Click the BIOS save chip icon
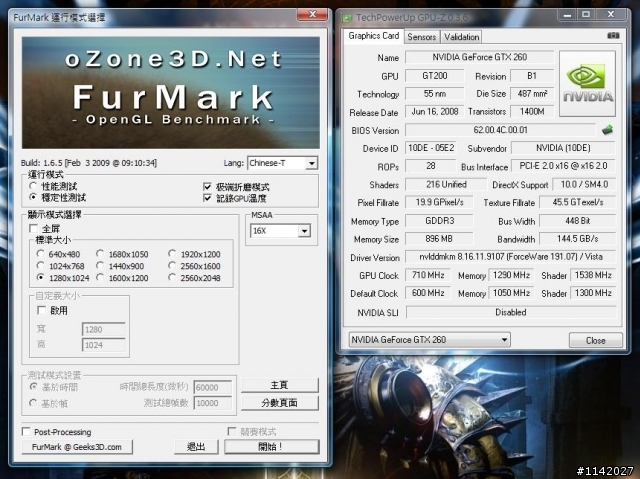This screenshot has height=479, width=640. pos(607,130)
